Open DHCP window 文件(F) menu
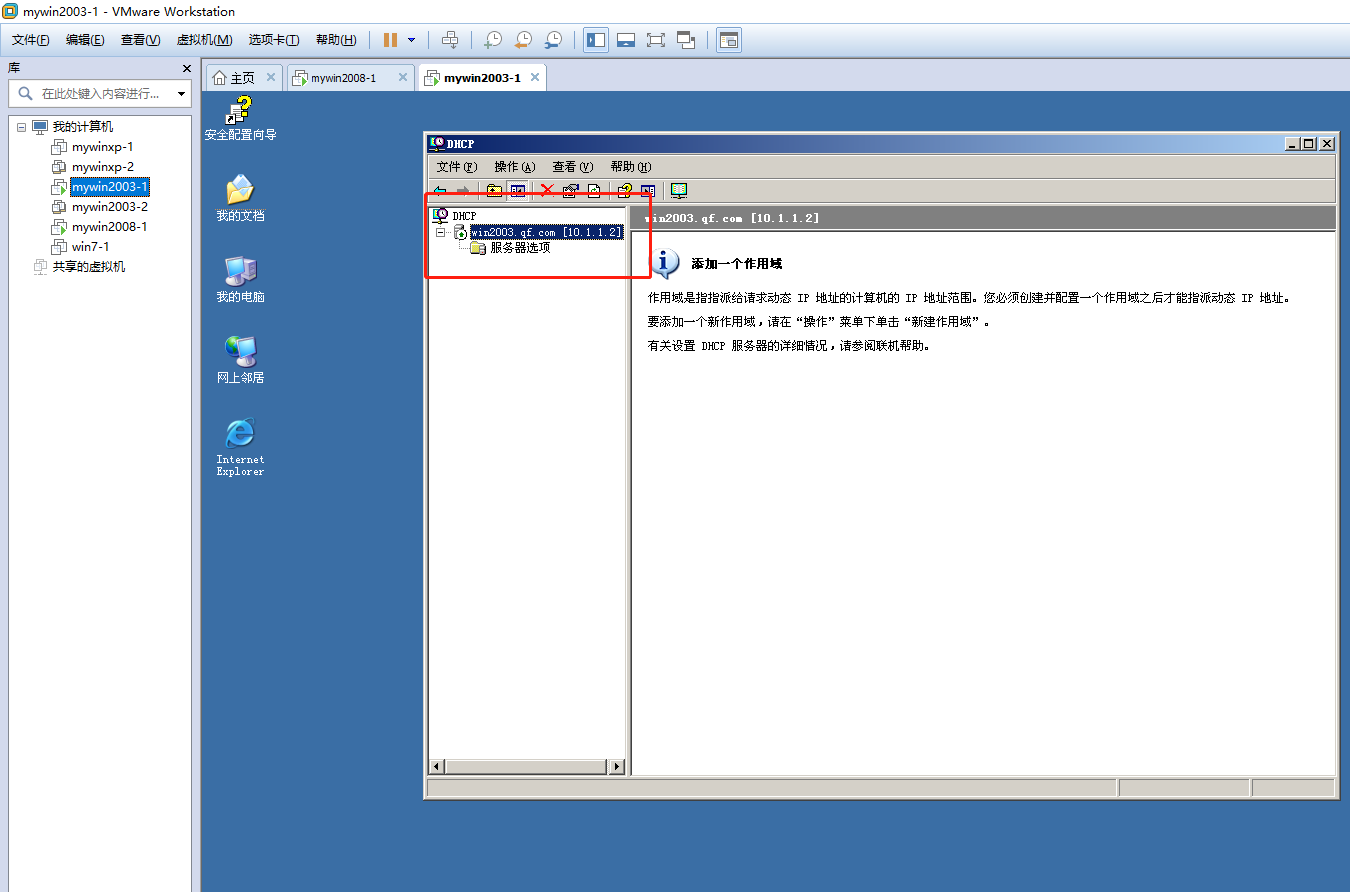 (x=457, y=167)
